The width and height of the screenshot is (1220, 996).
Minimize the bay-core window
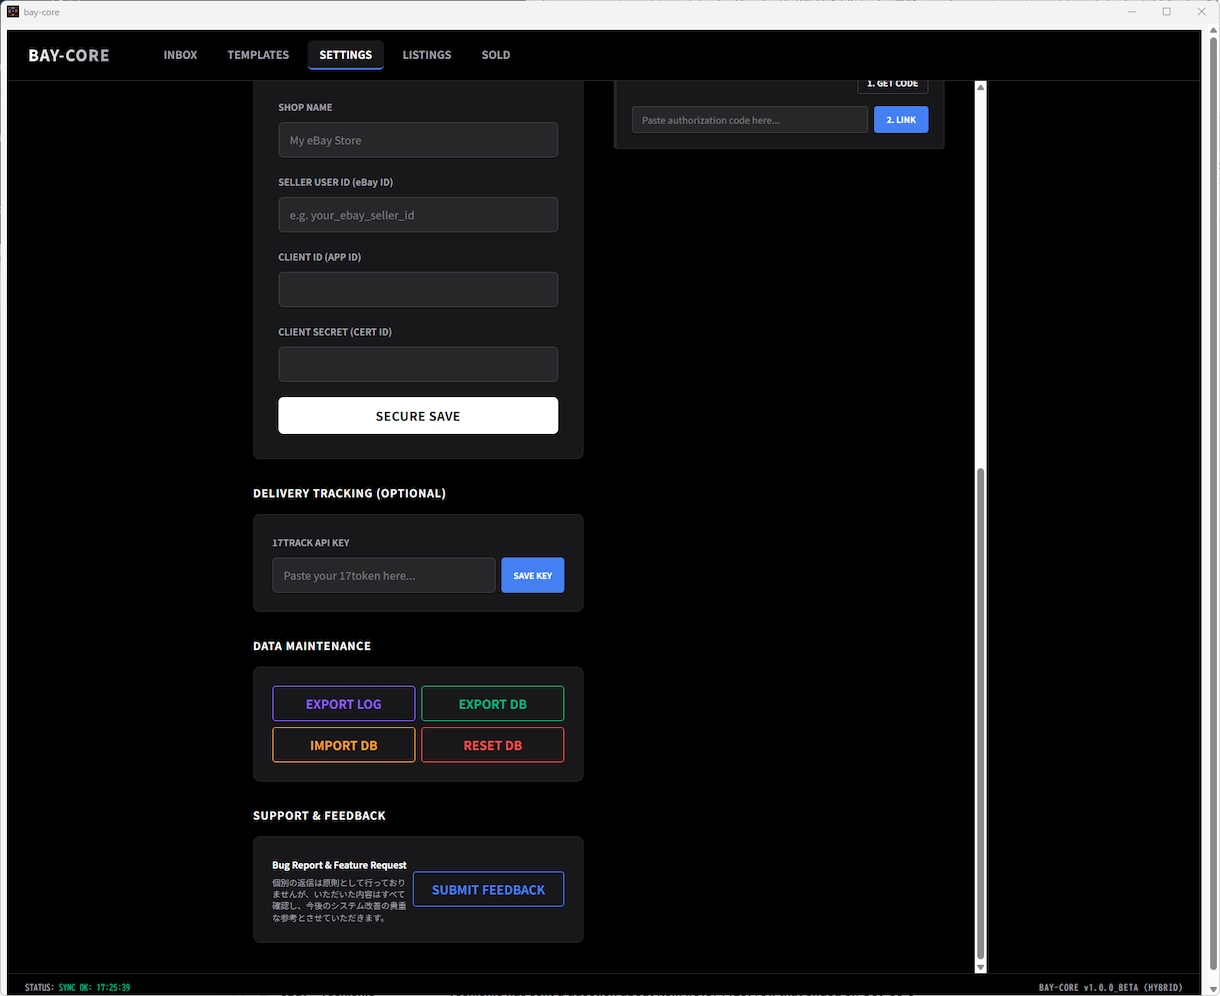tap(1132, 12)
